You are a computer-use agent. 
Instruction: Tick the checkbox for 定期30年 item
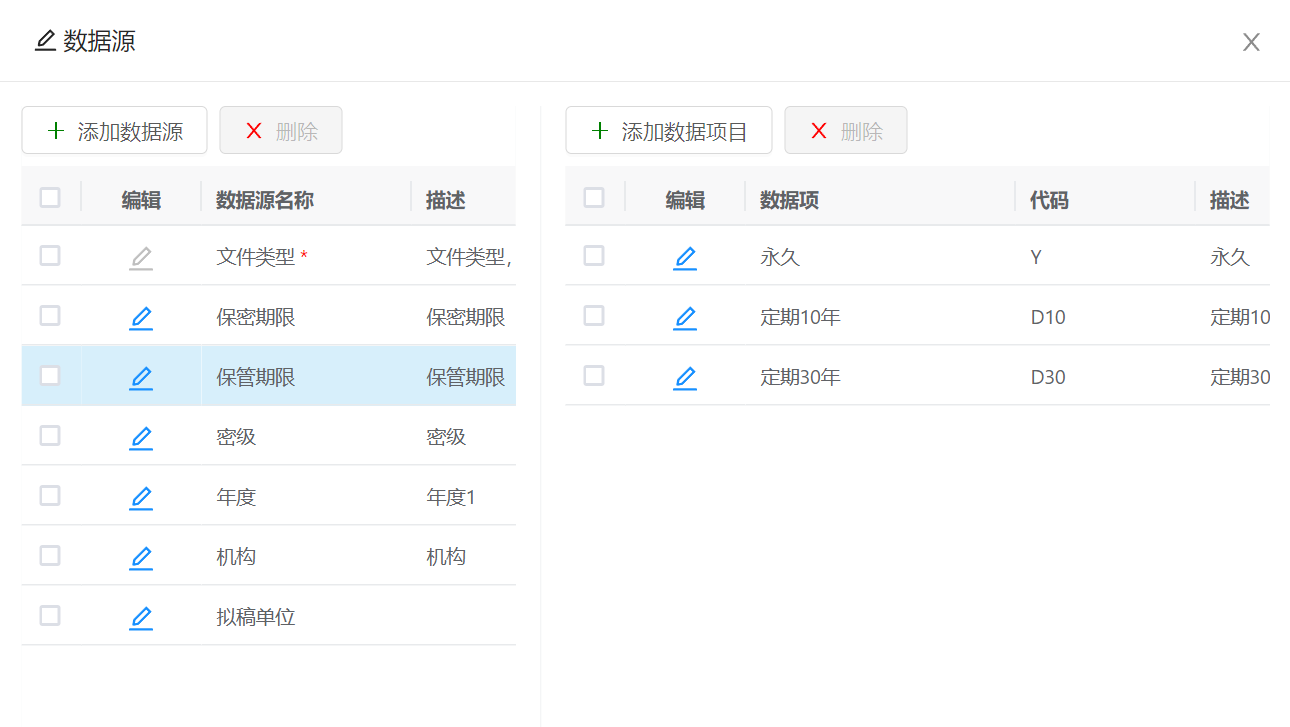[x=594, y=376]
